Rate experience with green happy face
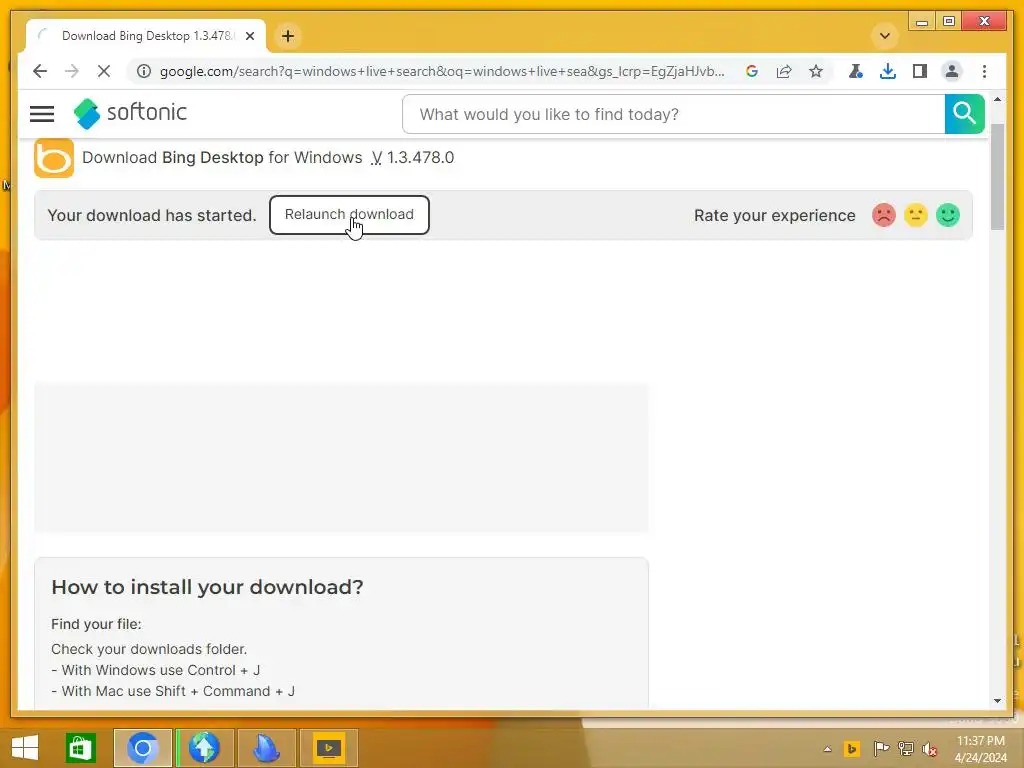This screenshot has height=768, width=1024. tap(947, 215)
